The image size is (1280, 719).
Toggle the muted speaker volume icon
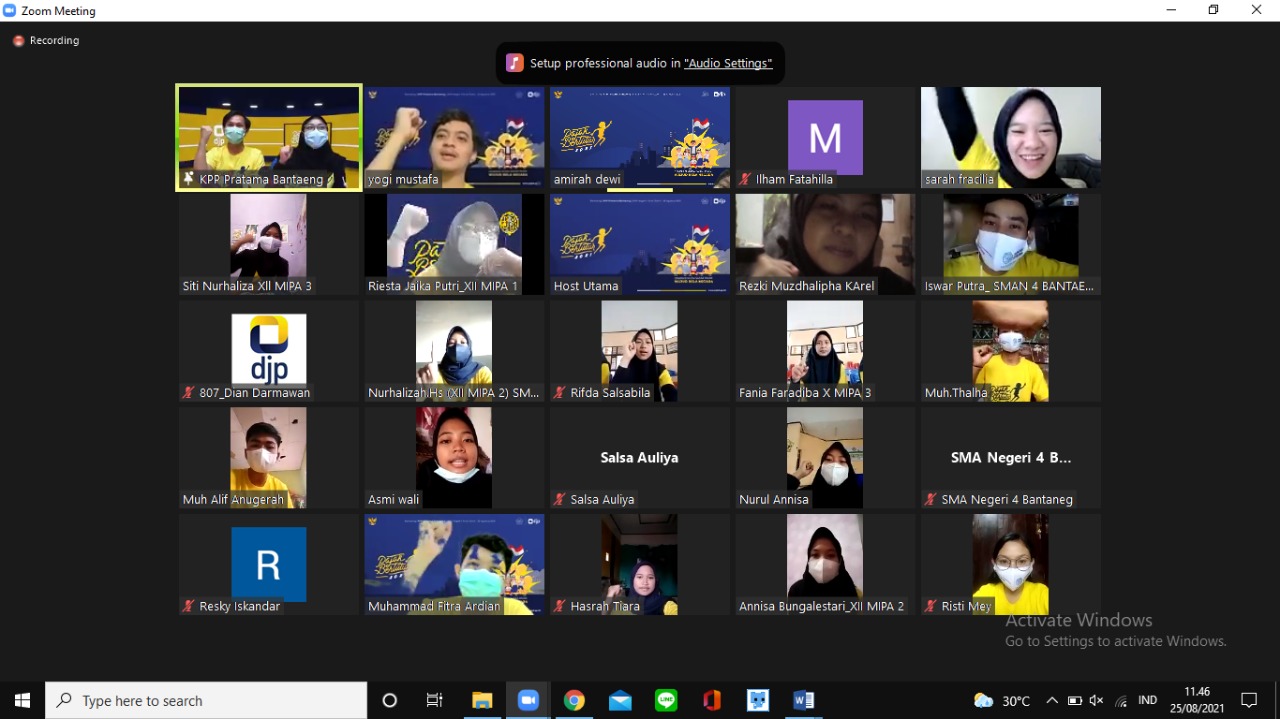tap(1097, 700)
